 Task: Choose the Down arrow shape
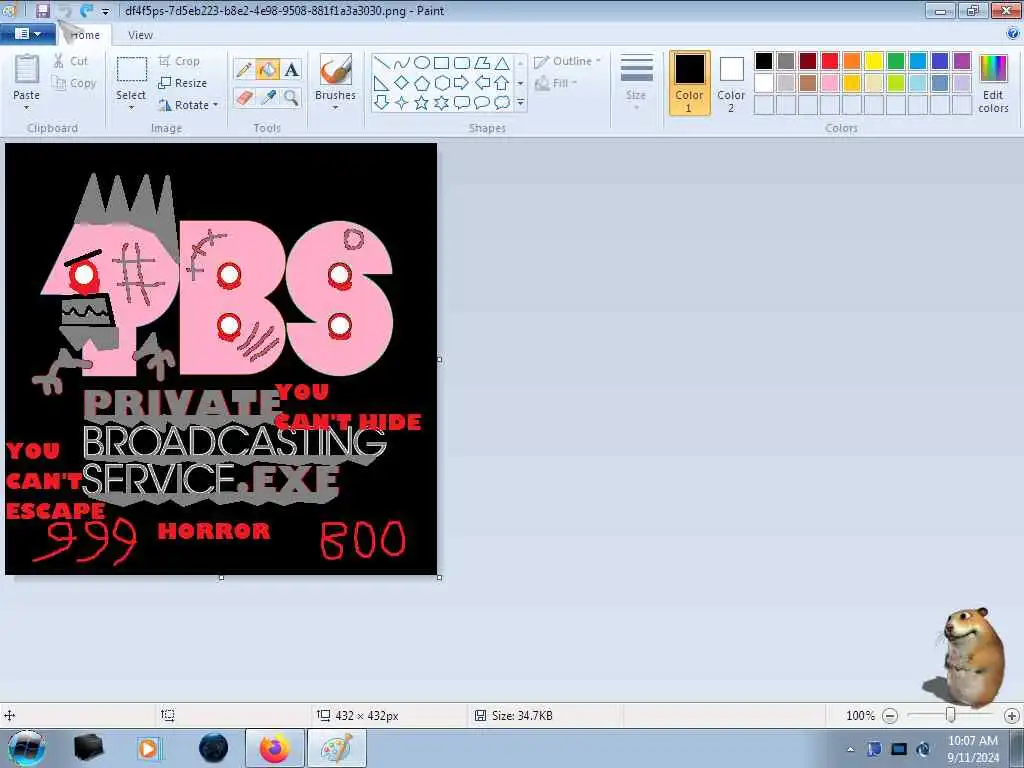(382, 103)
